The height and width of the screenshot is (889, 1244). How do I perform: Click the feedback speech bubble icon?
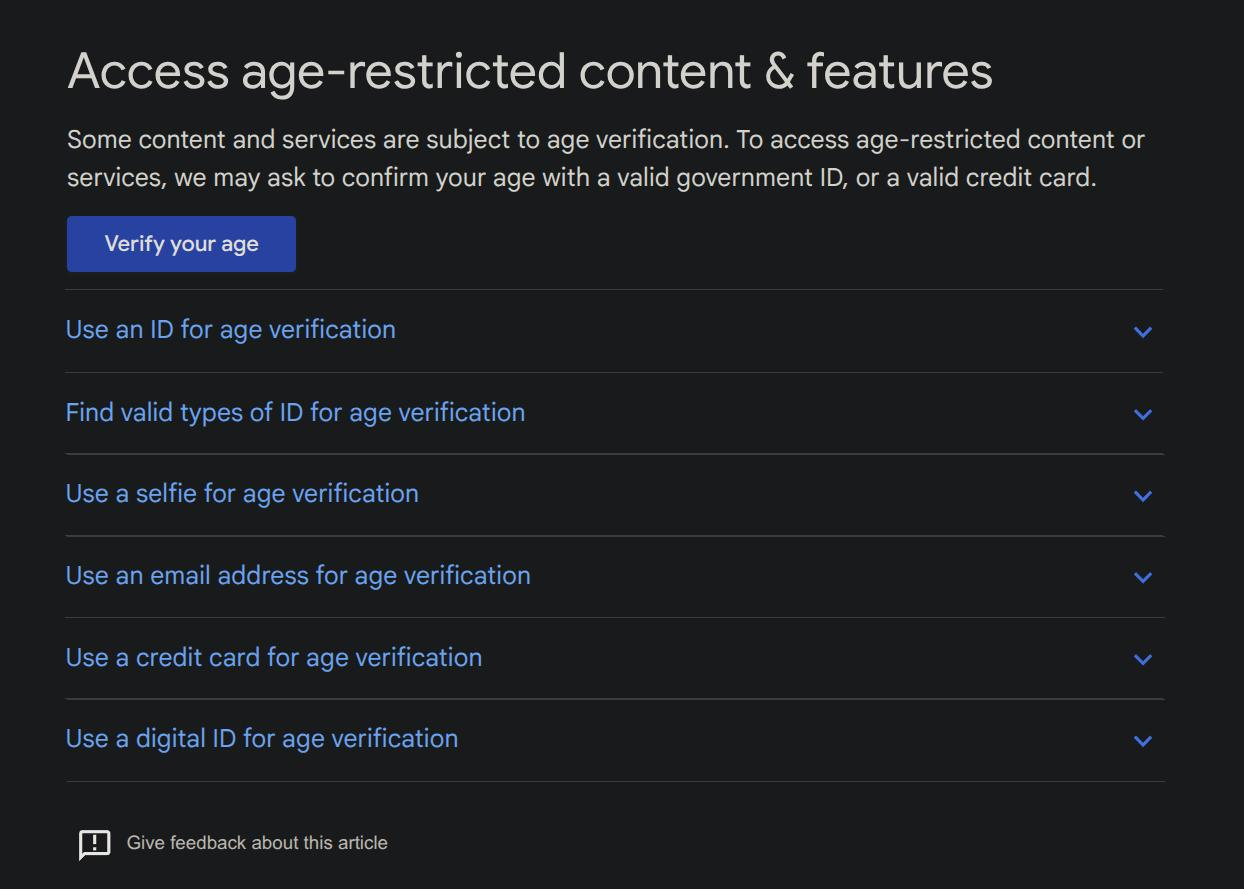95,844
